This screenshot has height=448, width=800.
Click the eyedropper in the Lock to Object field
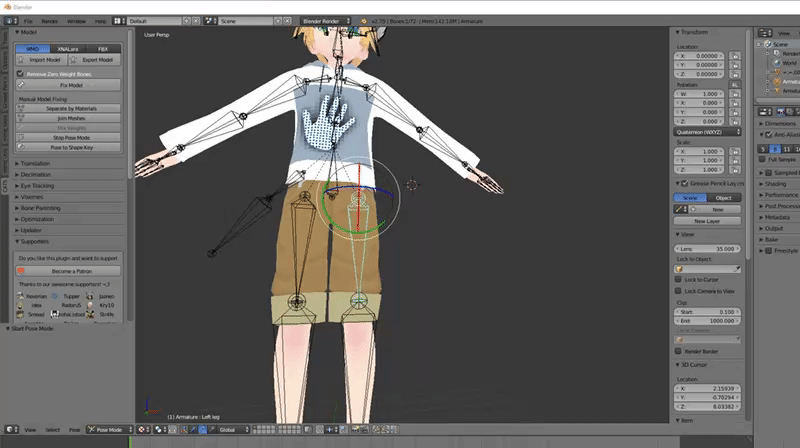coord(737,269)
